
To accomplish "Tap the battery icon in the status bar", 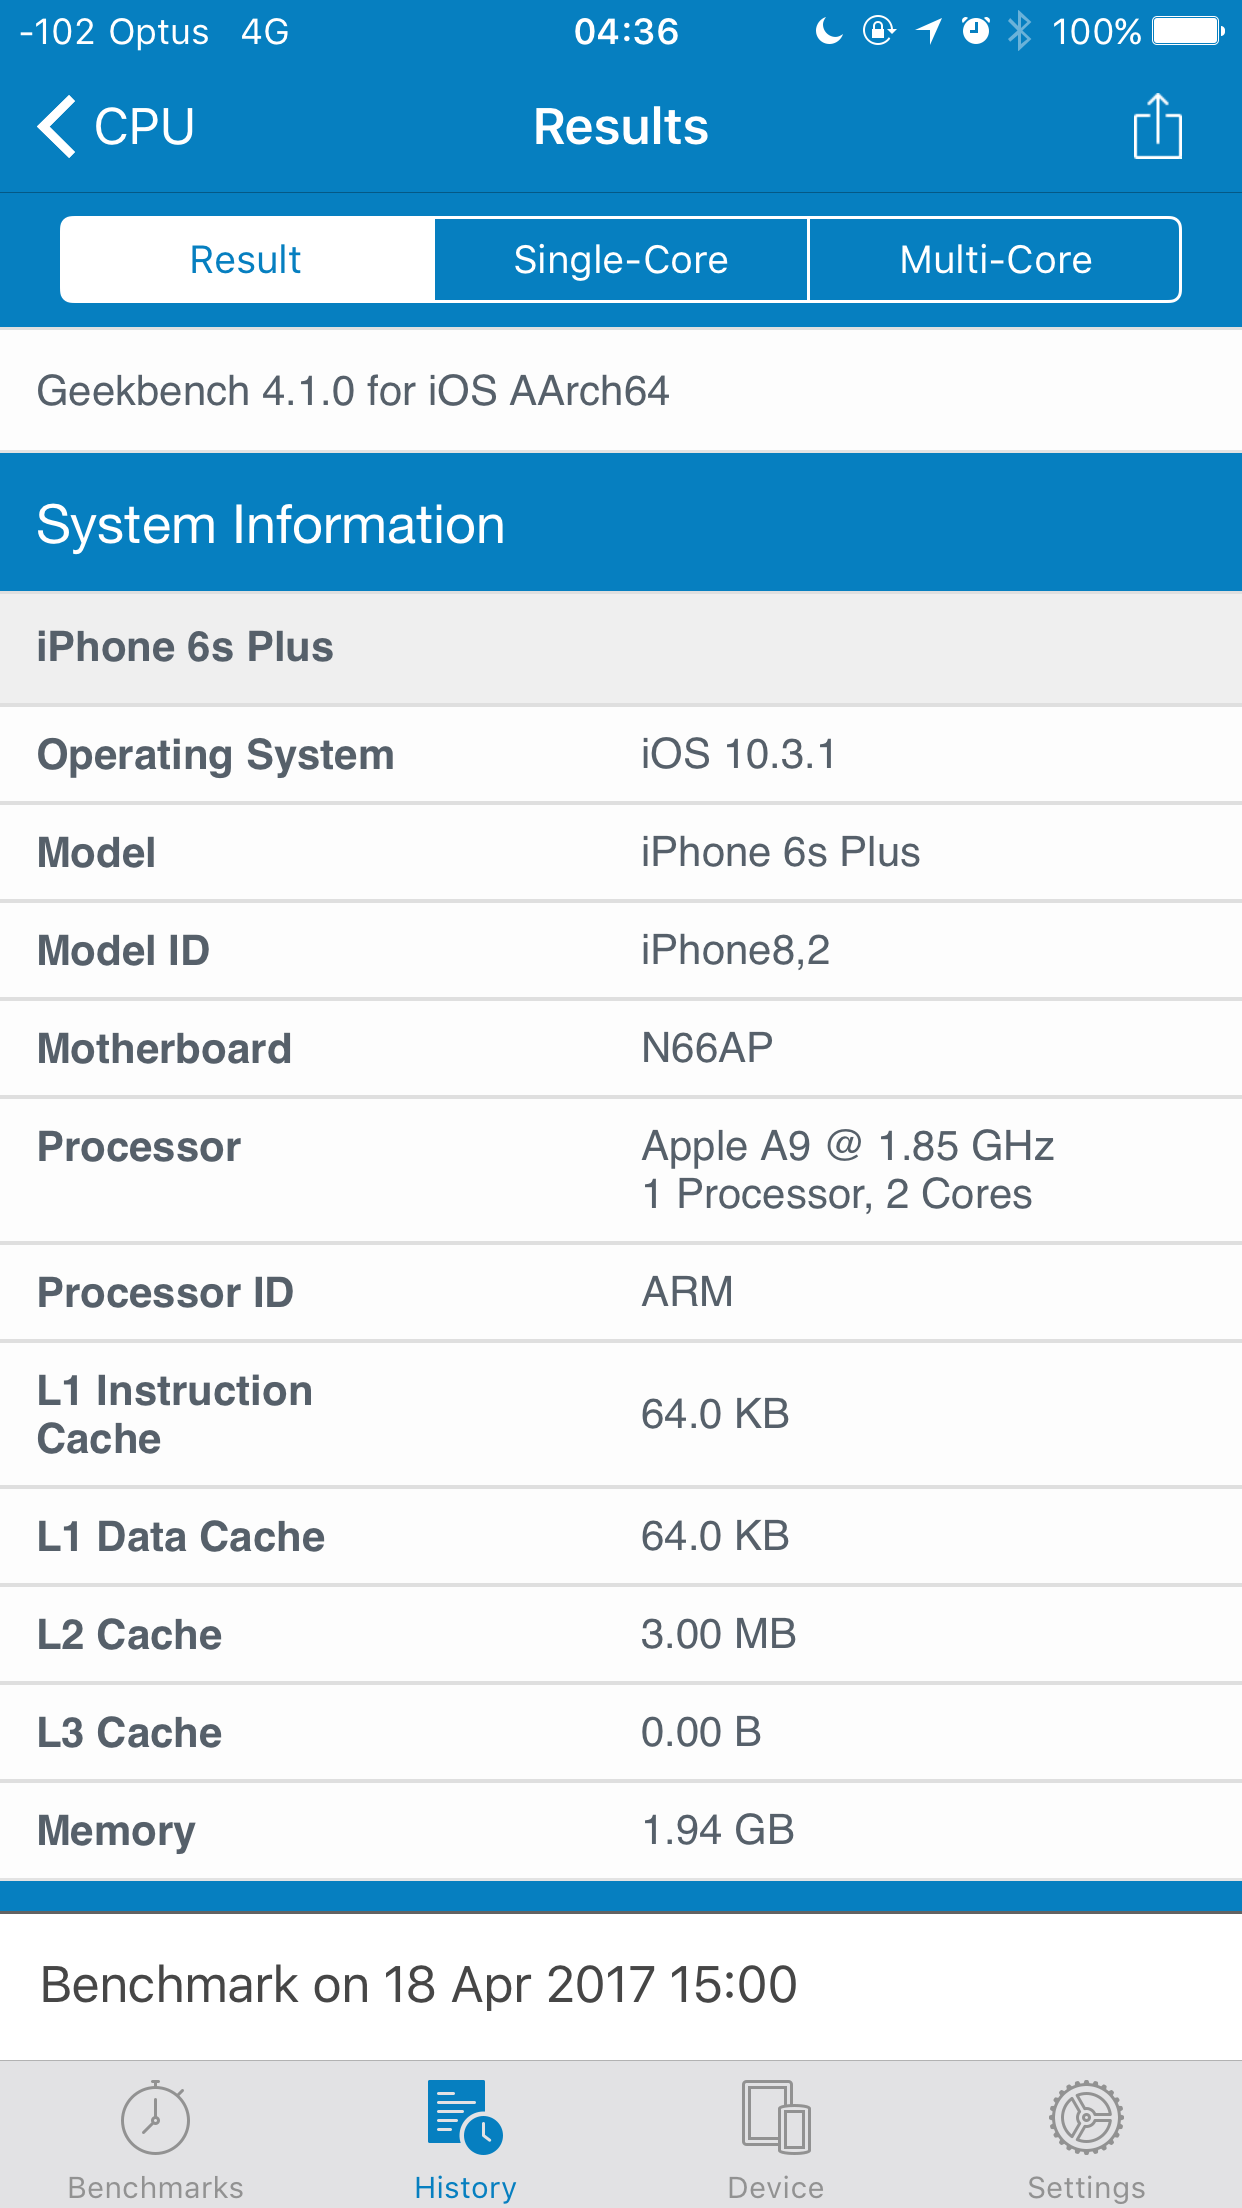I will pos(1187,32).
